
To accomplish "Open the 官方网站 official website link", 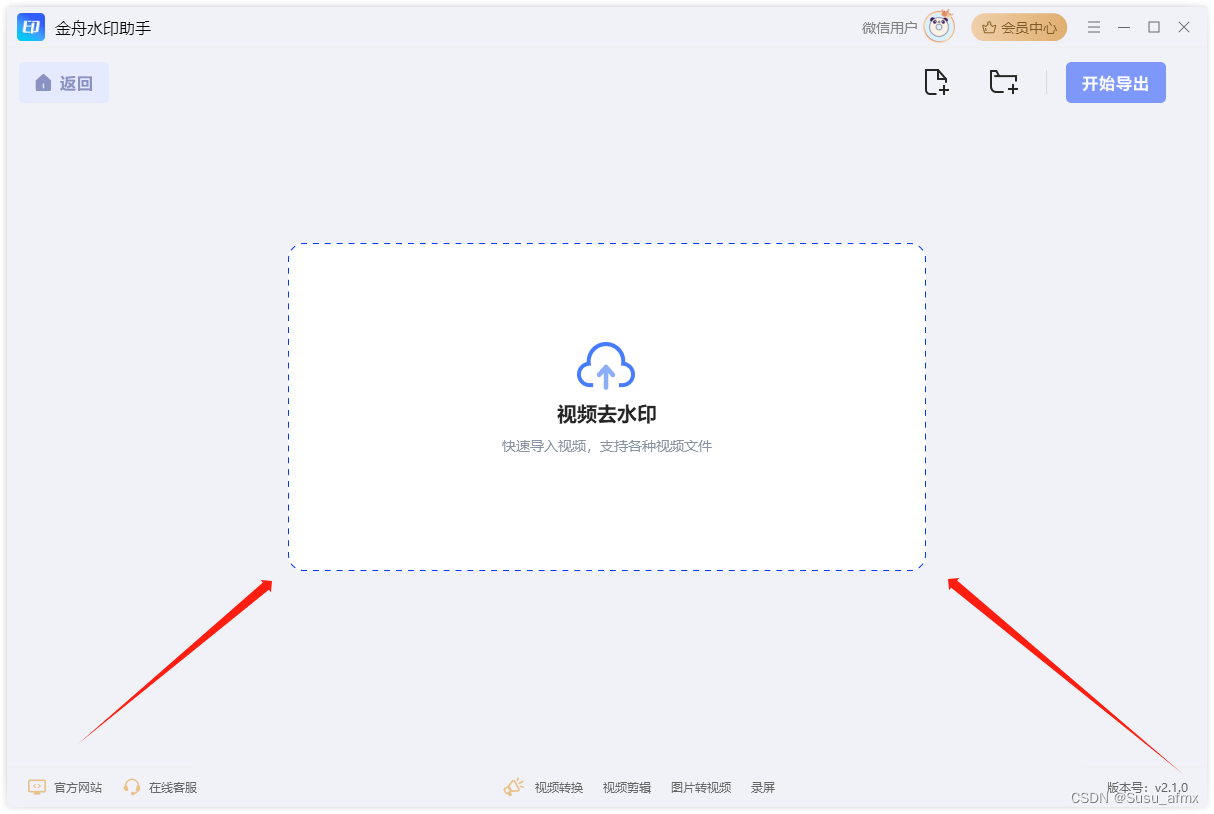I will [78, 788].
